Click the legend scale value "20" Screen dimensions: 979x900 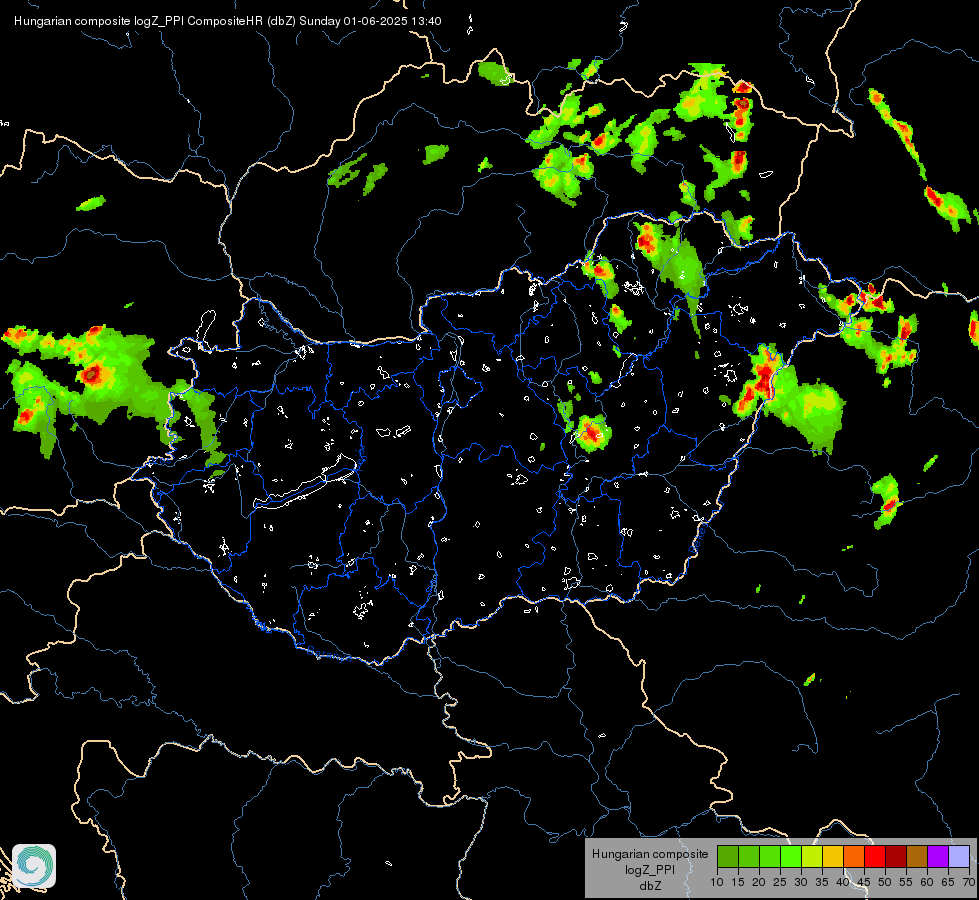click(x=759, y=882)
